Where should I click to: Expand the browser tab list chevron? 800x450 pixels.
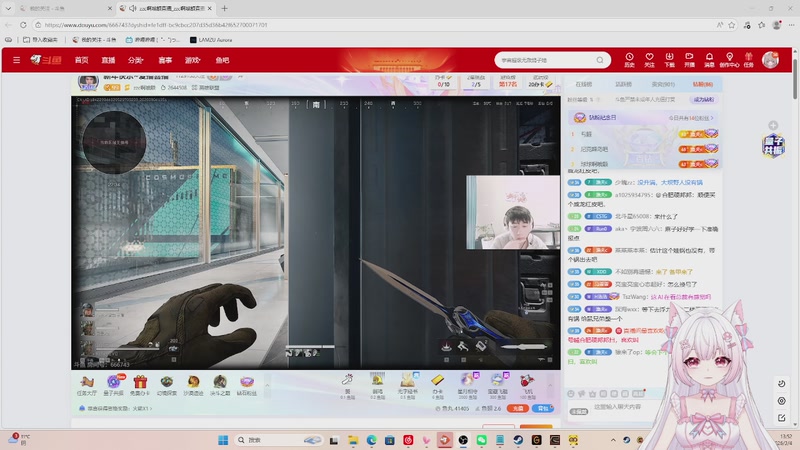pyautogui.click(x=8, y=8)
